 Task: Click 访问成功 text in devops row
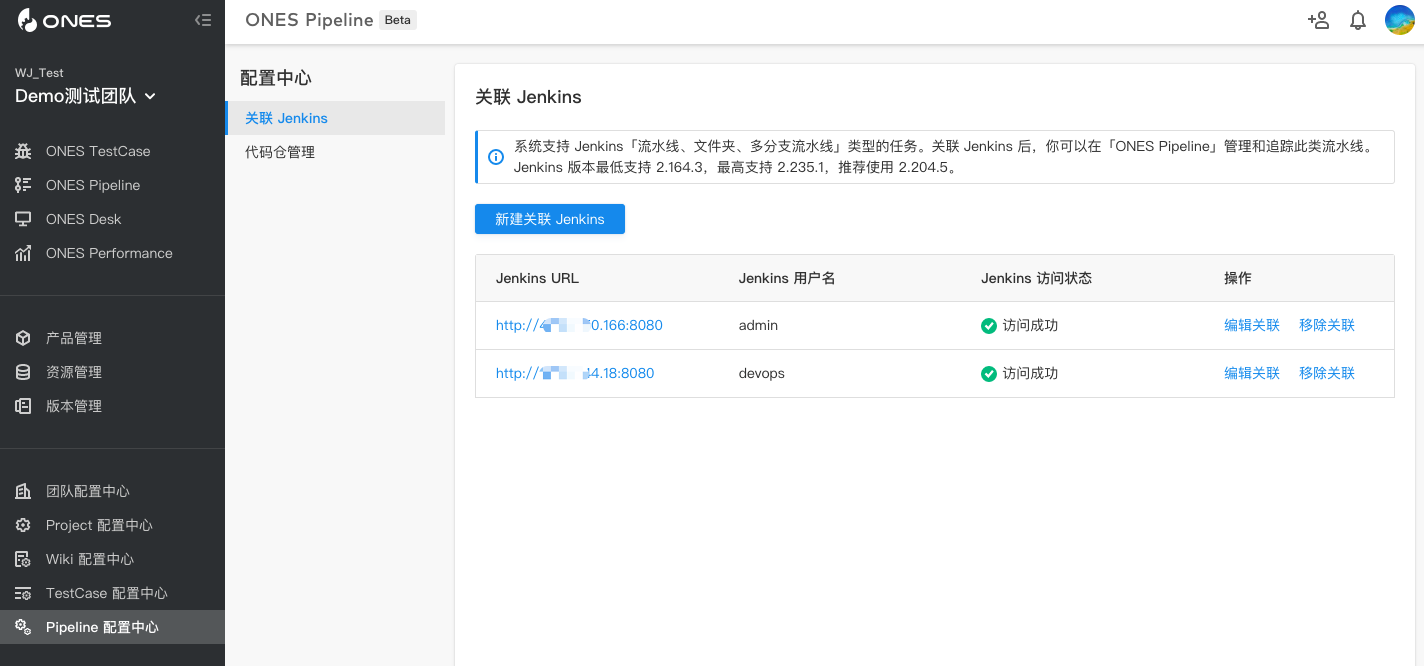point(1030,373)
